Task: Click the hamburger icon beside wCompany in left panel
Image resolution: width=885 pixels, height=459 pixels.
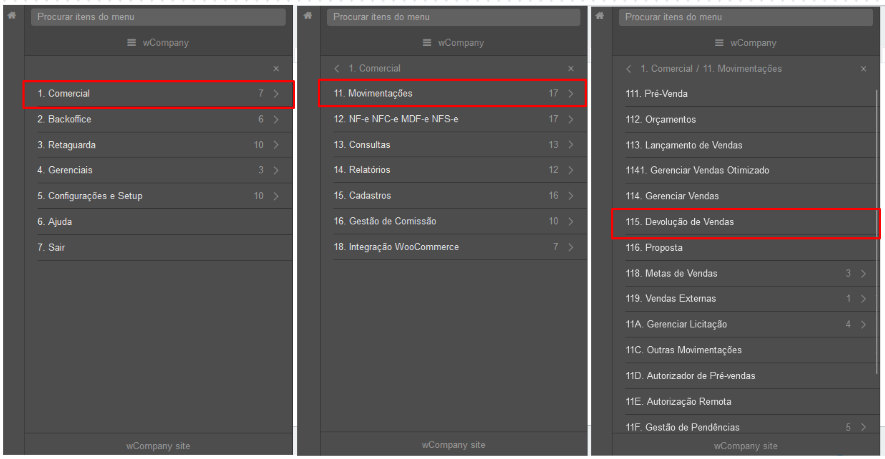Action: point(132,43)
